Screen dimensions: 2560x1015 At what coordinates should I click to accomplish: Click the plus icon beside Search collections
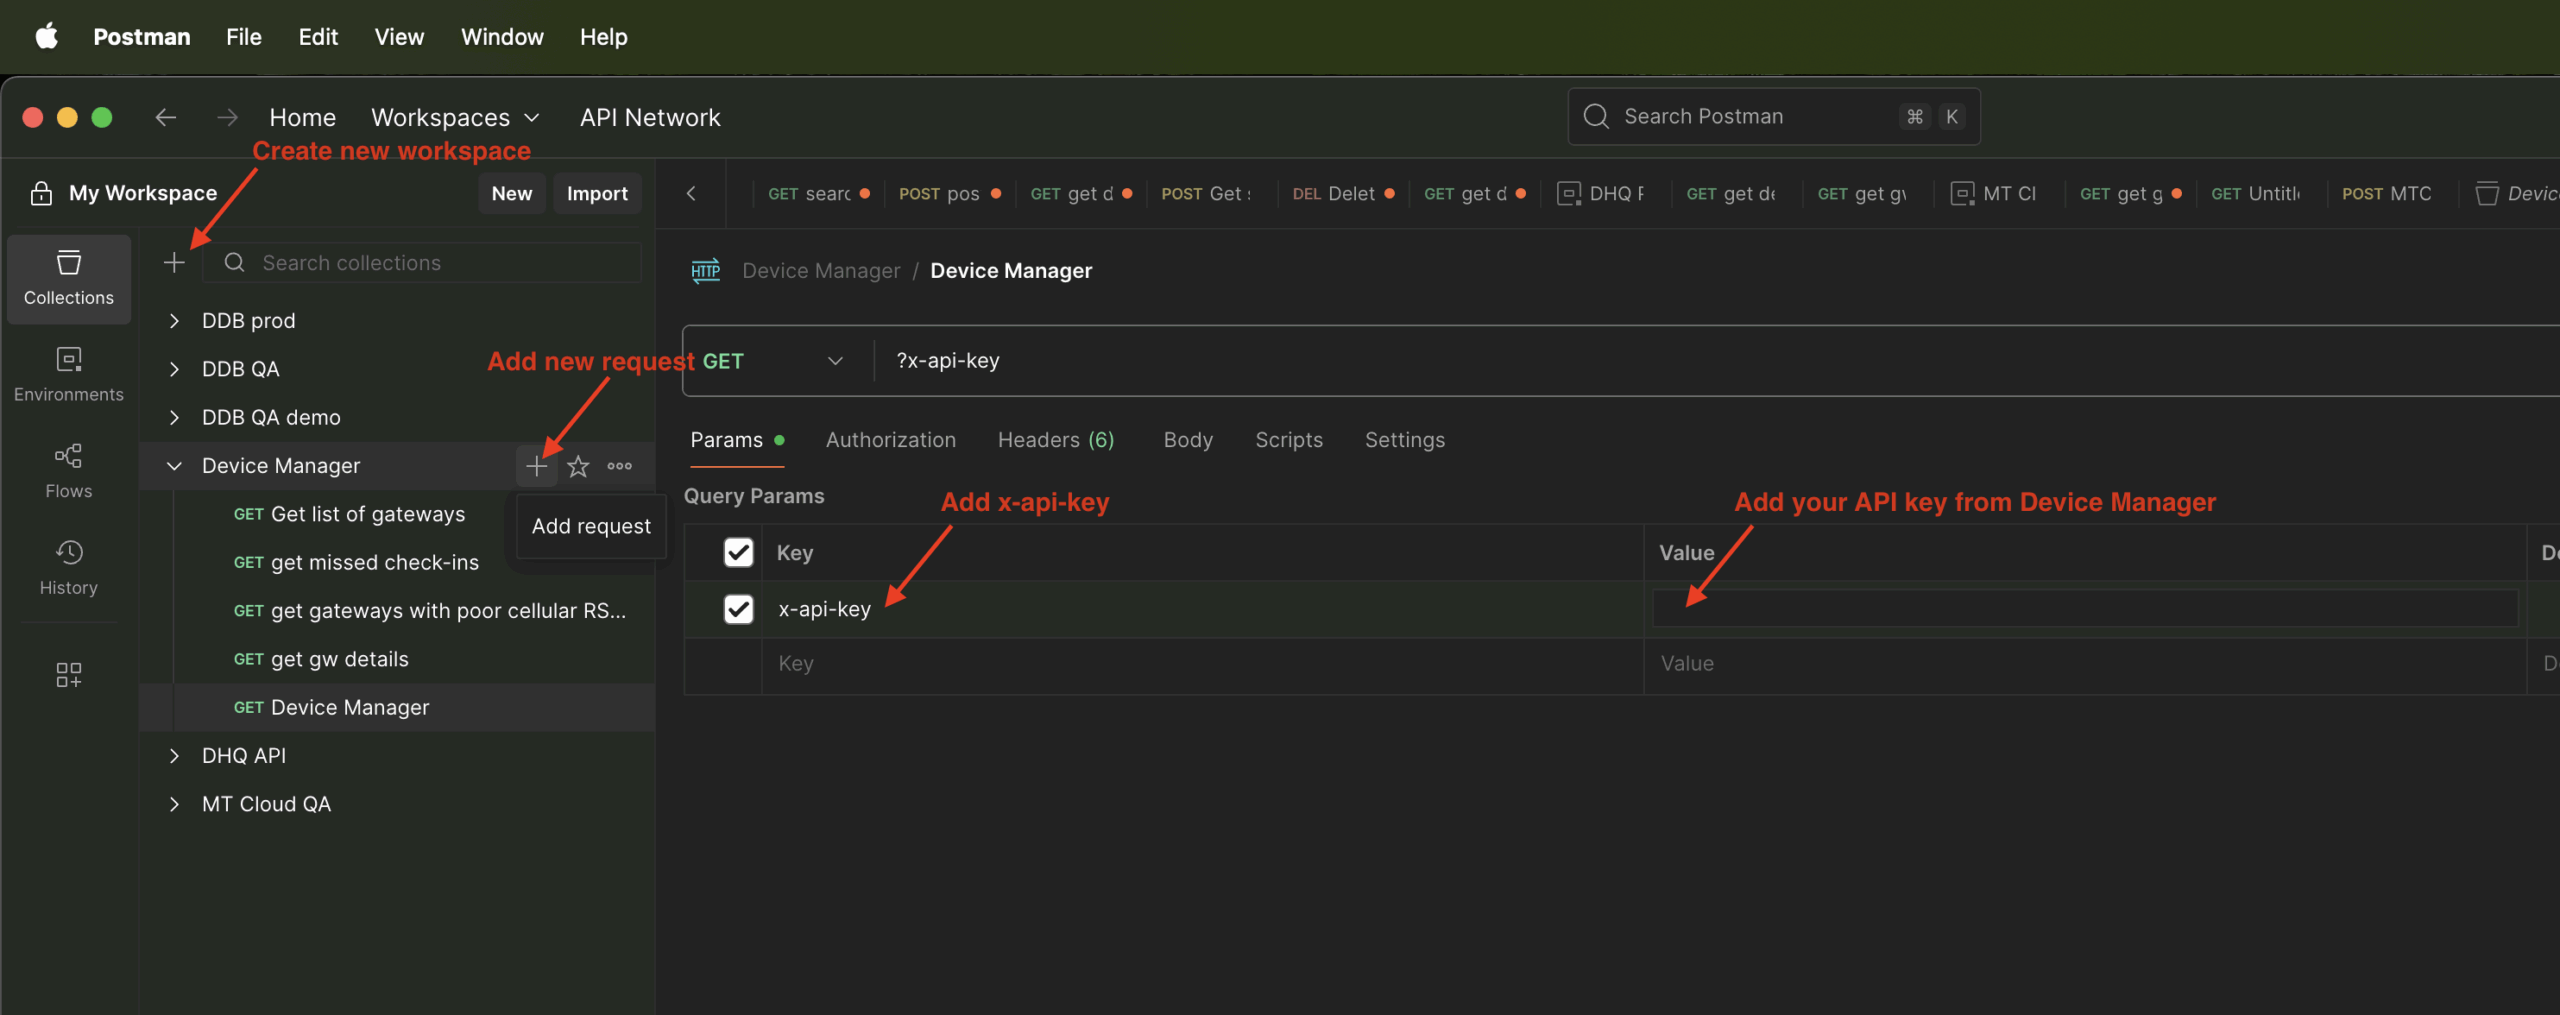point(174,262)
